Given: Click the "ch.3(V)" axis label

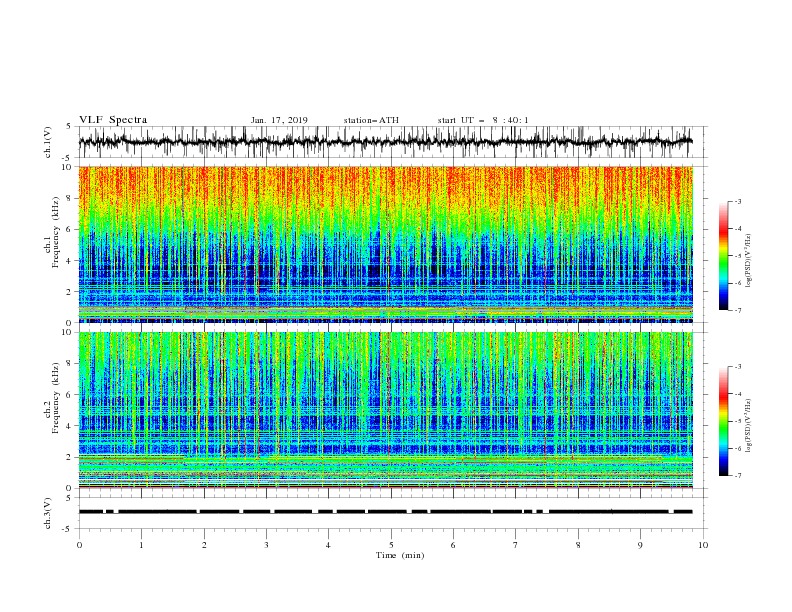Looking at the screenshot, I should (x=48, y=513).
